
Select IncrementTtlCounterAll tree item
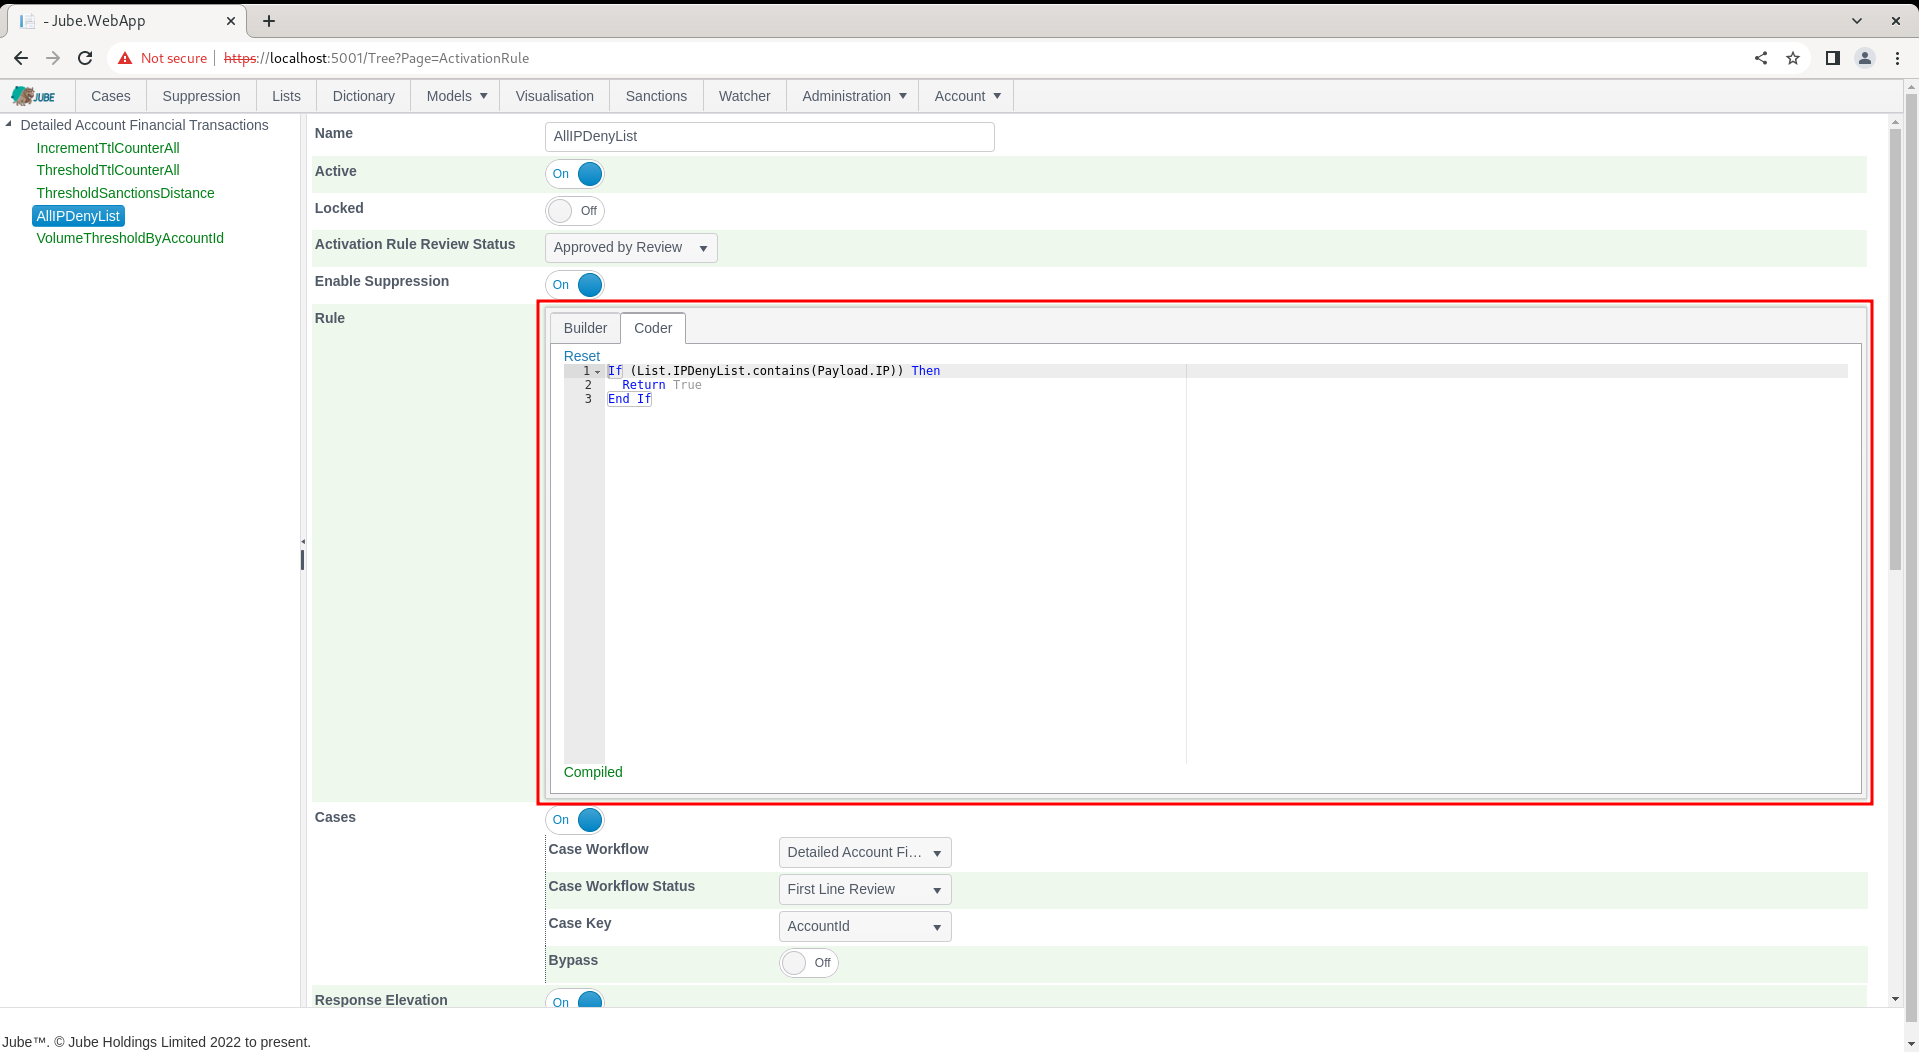(108, 148)
